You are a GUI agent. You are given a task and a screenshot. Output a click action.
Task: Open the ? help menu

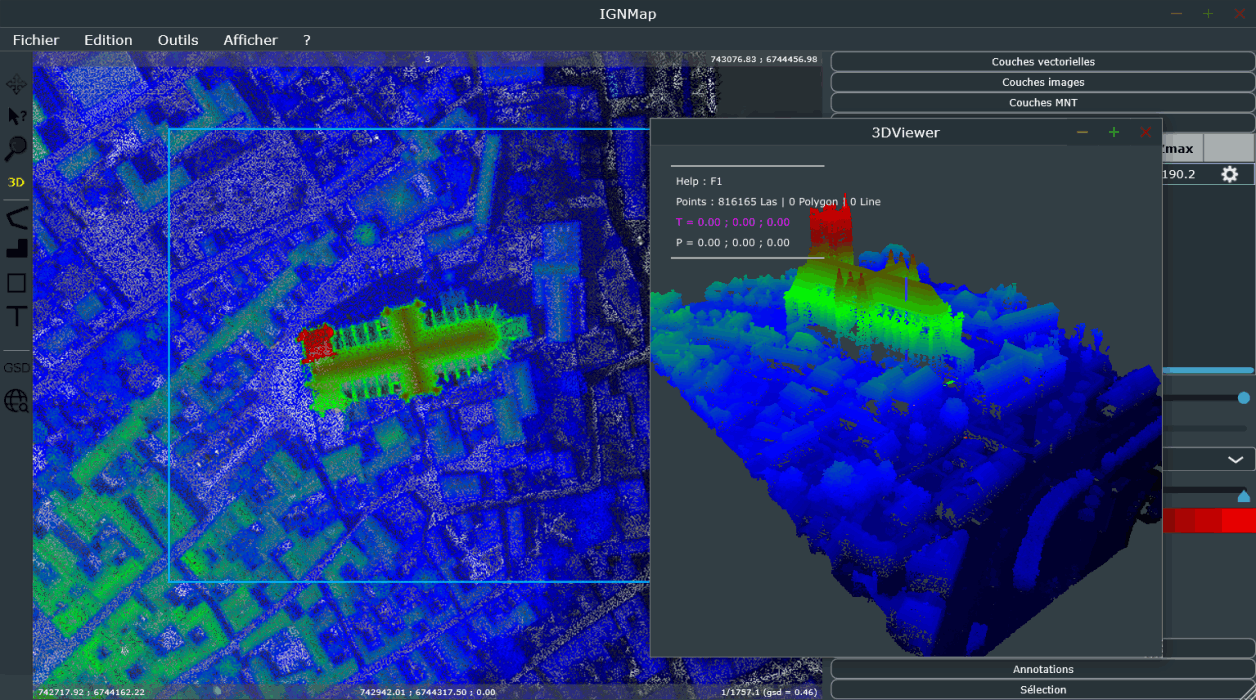point(307,40)
